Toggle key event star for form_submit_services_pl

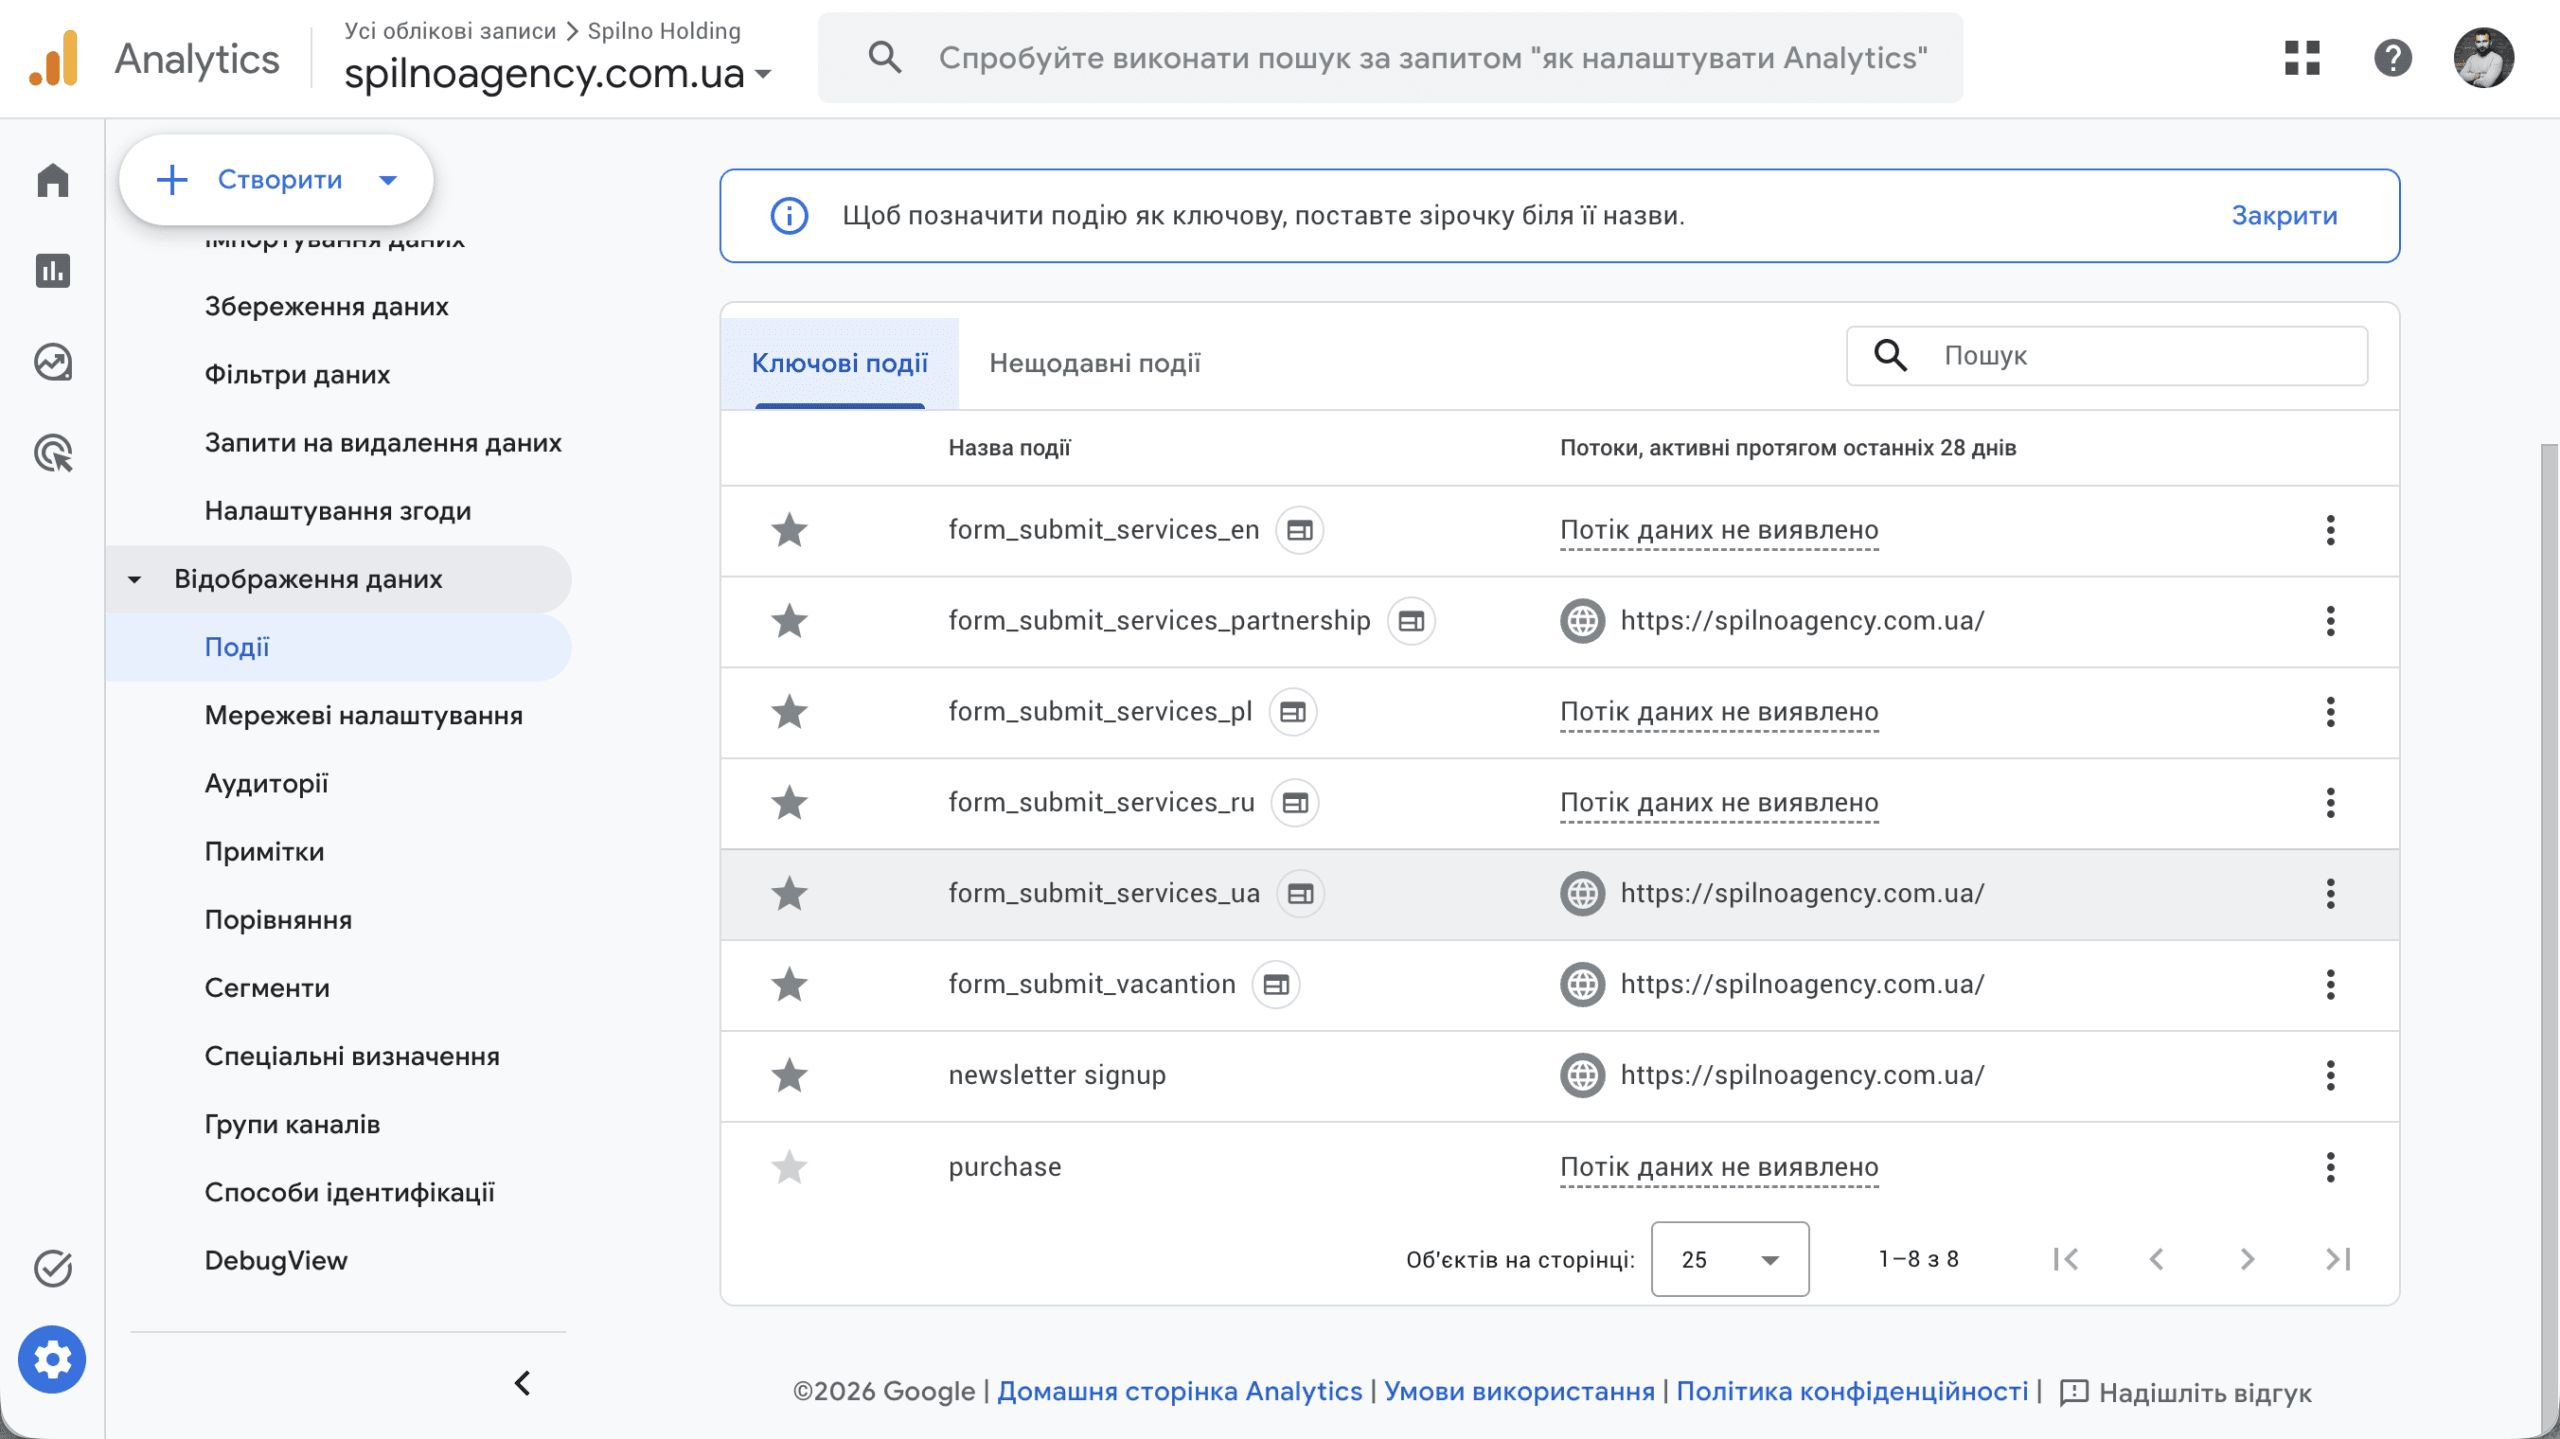[789, 712]
